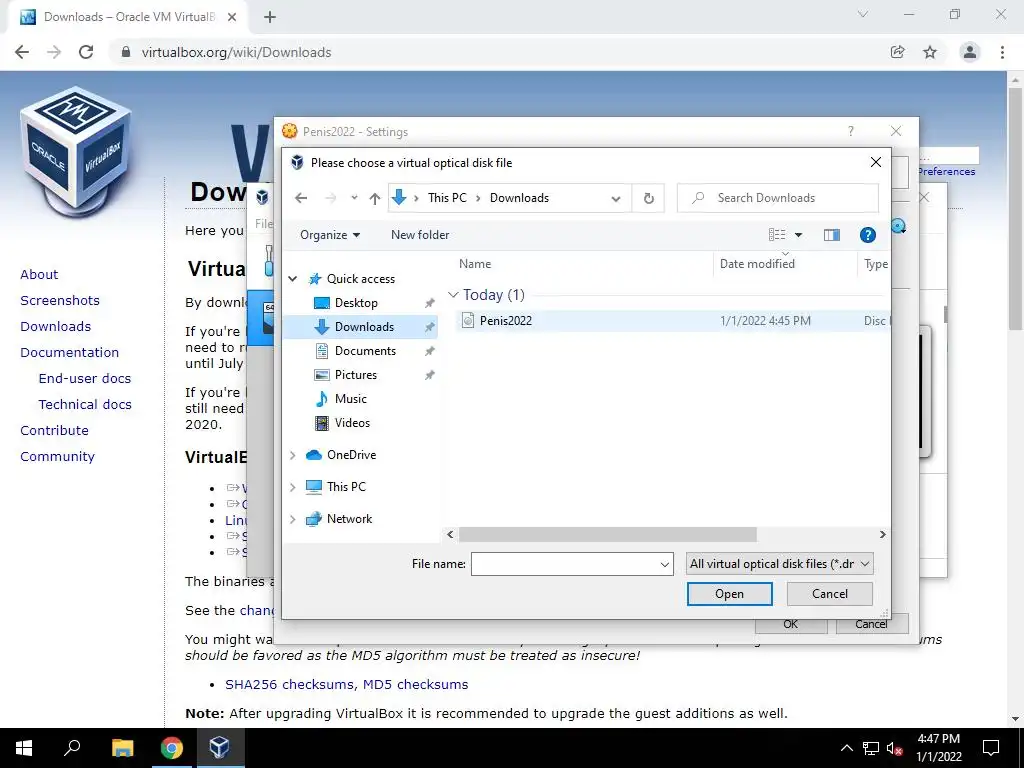Open Music folder in the sidebar
Viewport: 1024px width, 768px height.
(350, 399)
